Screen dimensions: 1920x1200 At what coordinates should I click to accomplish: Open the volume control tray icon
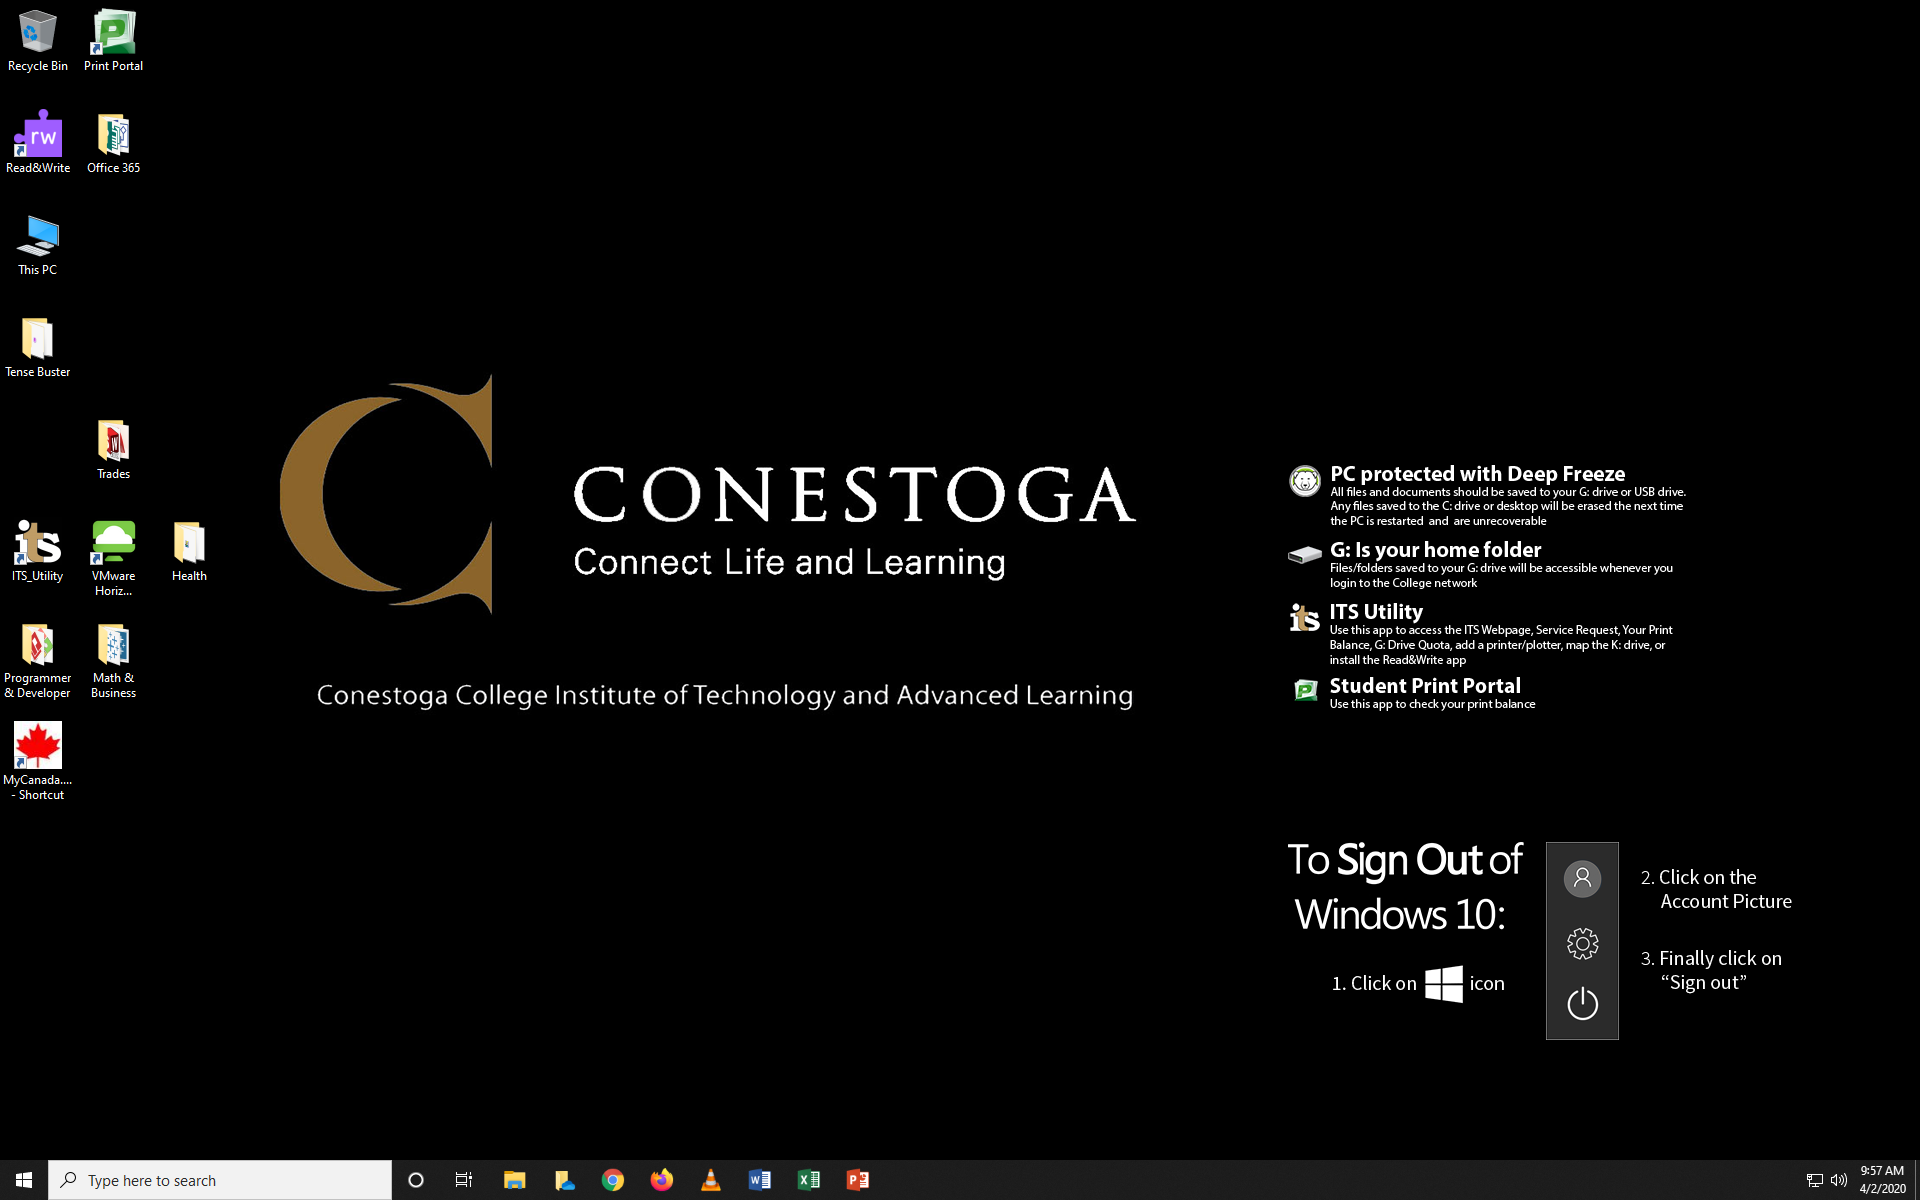pyautogui.click(x=1838, y=1180)
